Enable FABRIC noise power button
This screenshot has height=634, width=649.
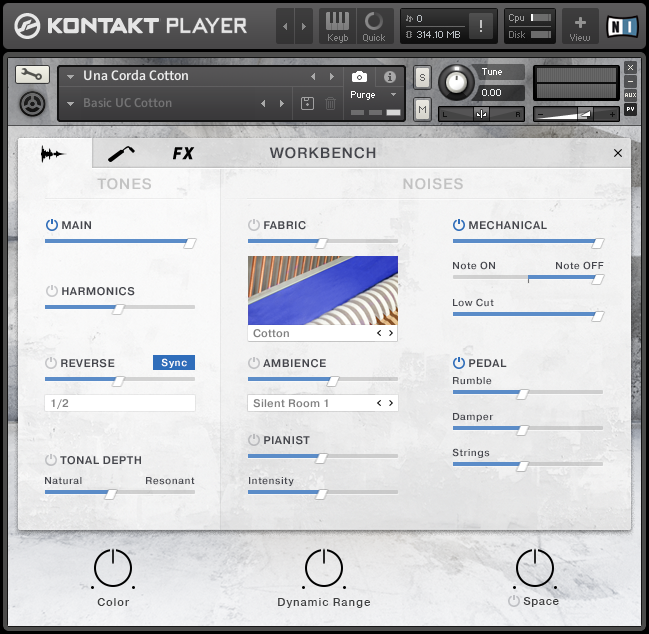click(x=254, y=225)
